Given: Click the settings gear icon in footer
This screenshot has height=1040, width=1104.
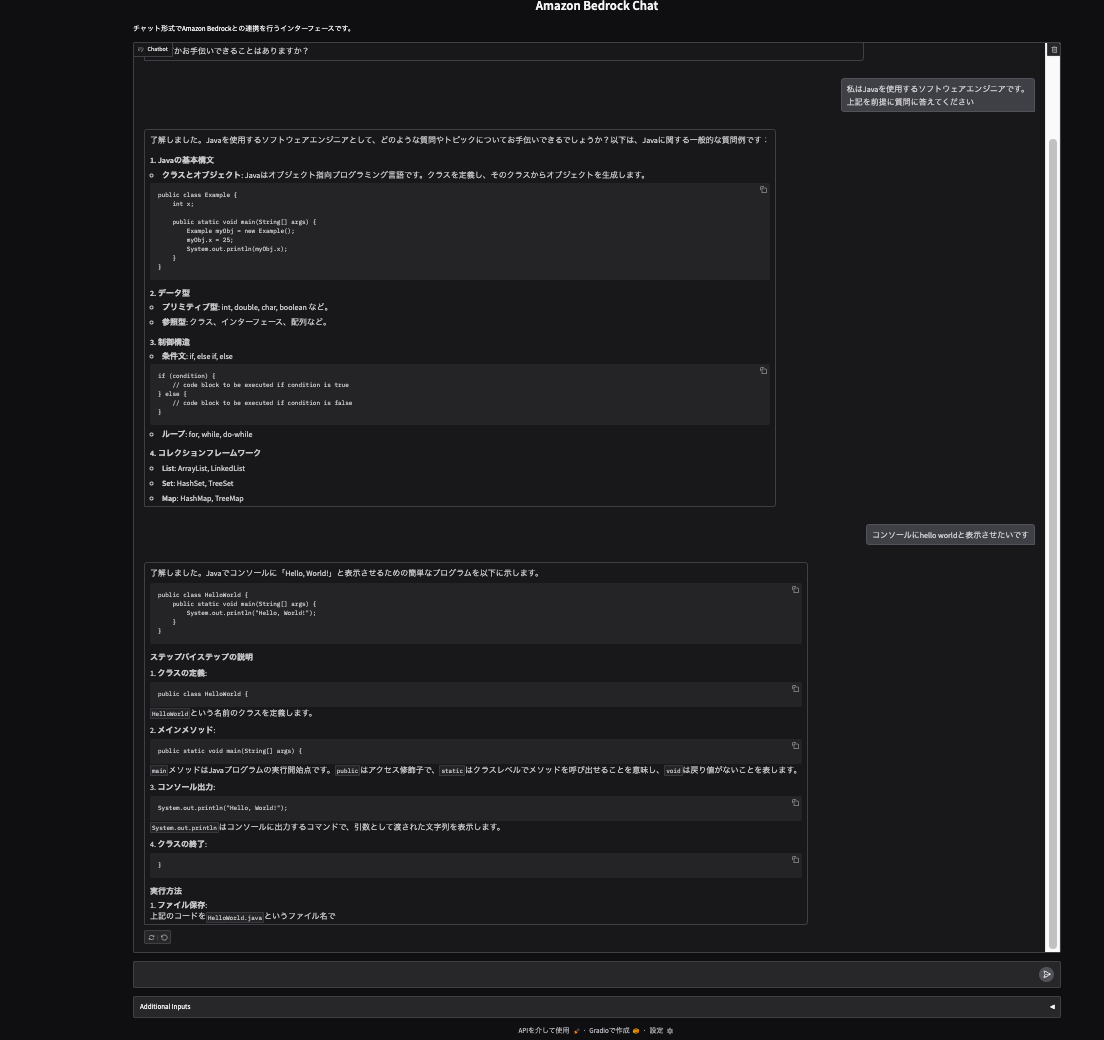Looking at the screenshot, I should coord(670,1031).
